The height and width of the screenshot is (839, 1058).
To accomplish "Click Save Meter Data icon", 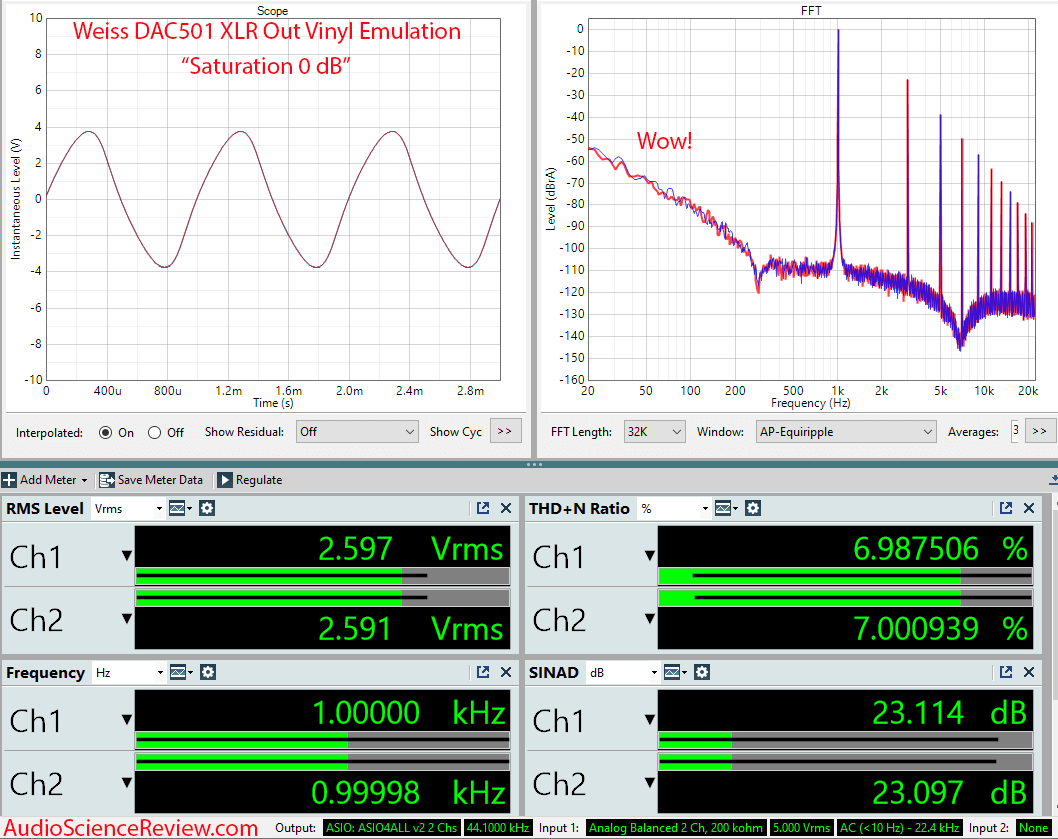I will [x=107, y=480].
